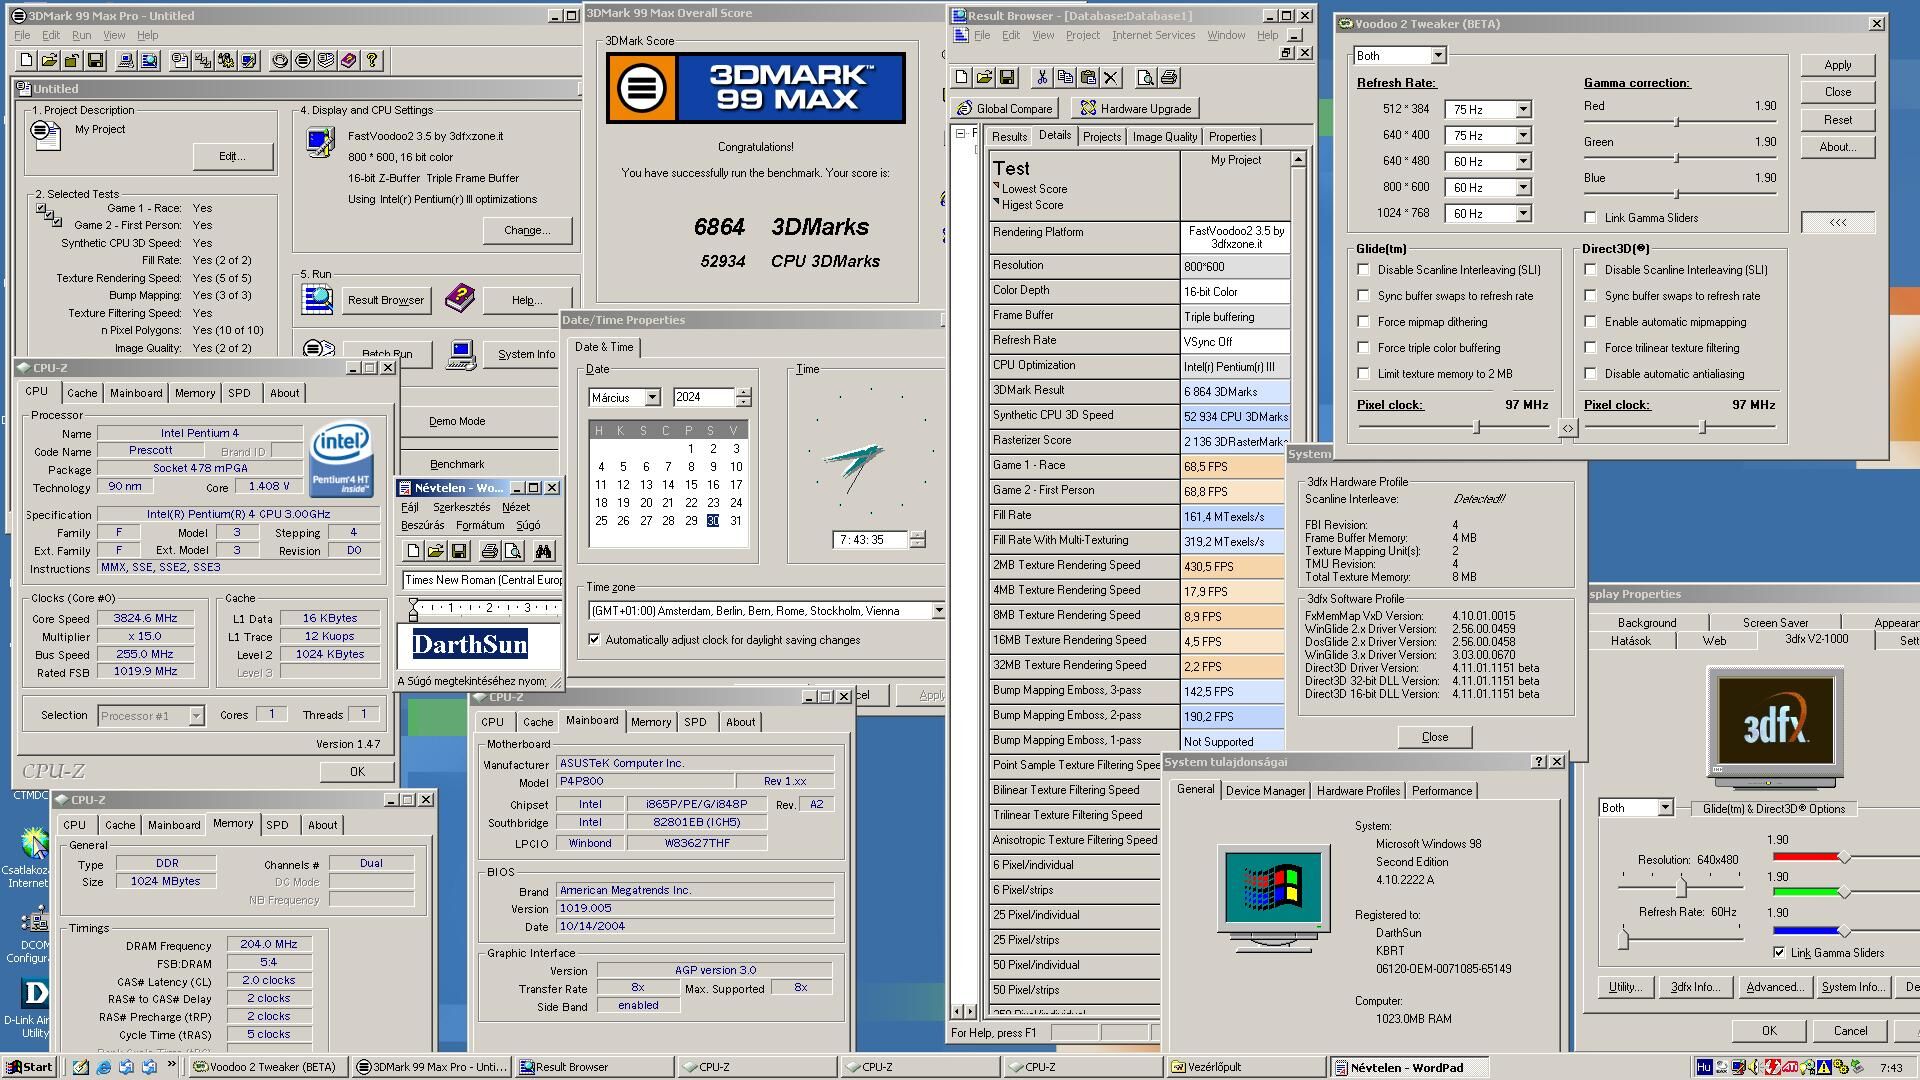Viewport: 1920px width, 1080px height.
Task: Click the Hardware Upgrade button
Action: (1135, 108)
